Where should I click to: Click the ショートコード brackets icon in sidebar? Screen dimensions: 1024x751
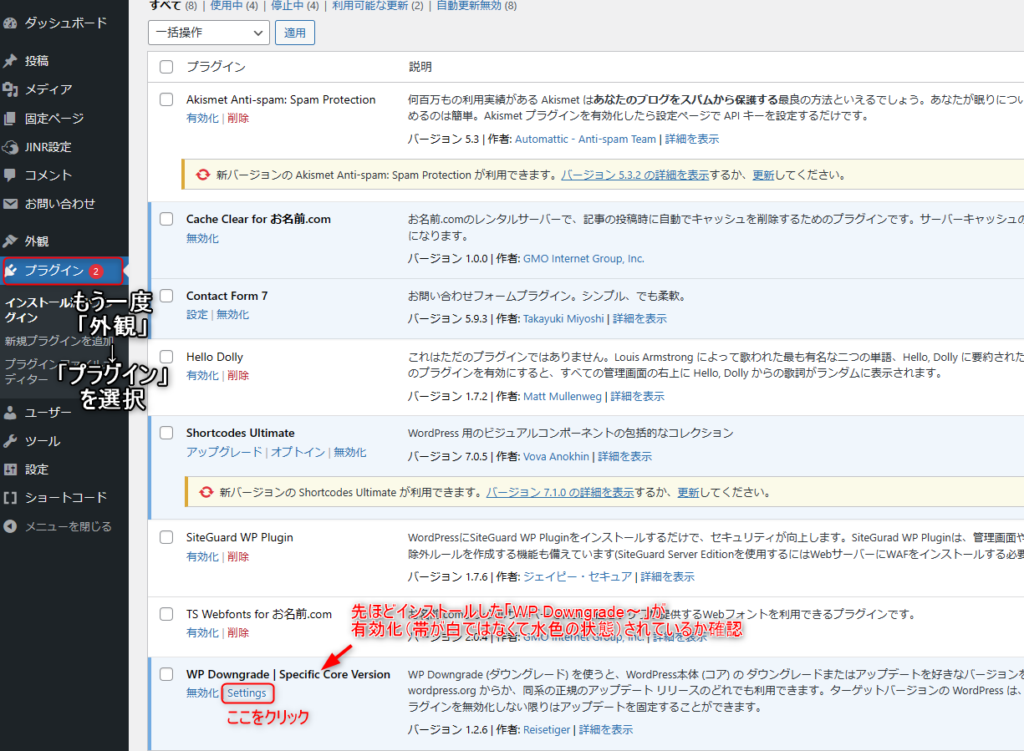(10, 498)
